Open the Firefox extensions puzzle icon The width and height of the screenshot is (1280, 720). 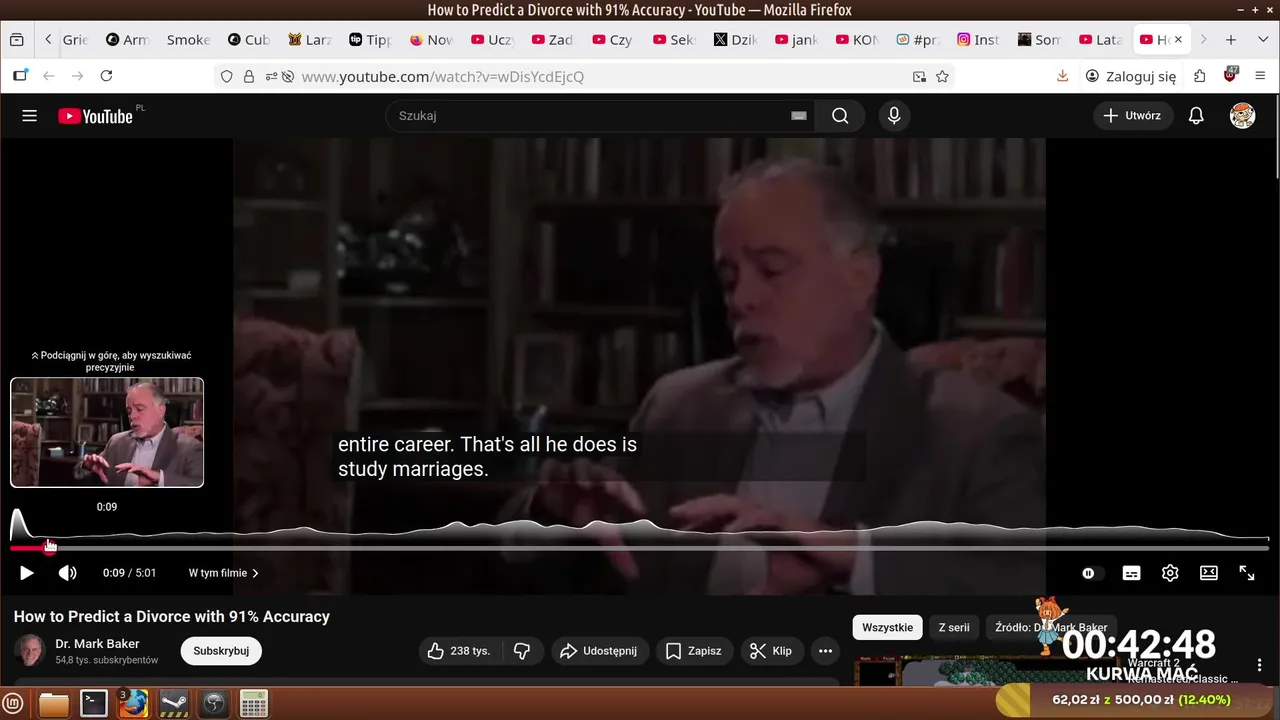(x=1200, y=76)
